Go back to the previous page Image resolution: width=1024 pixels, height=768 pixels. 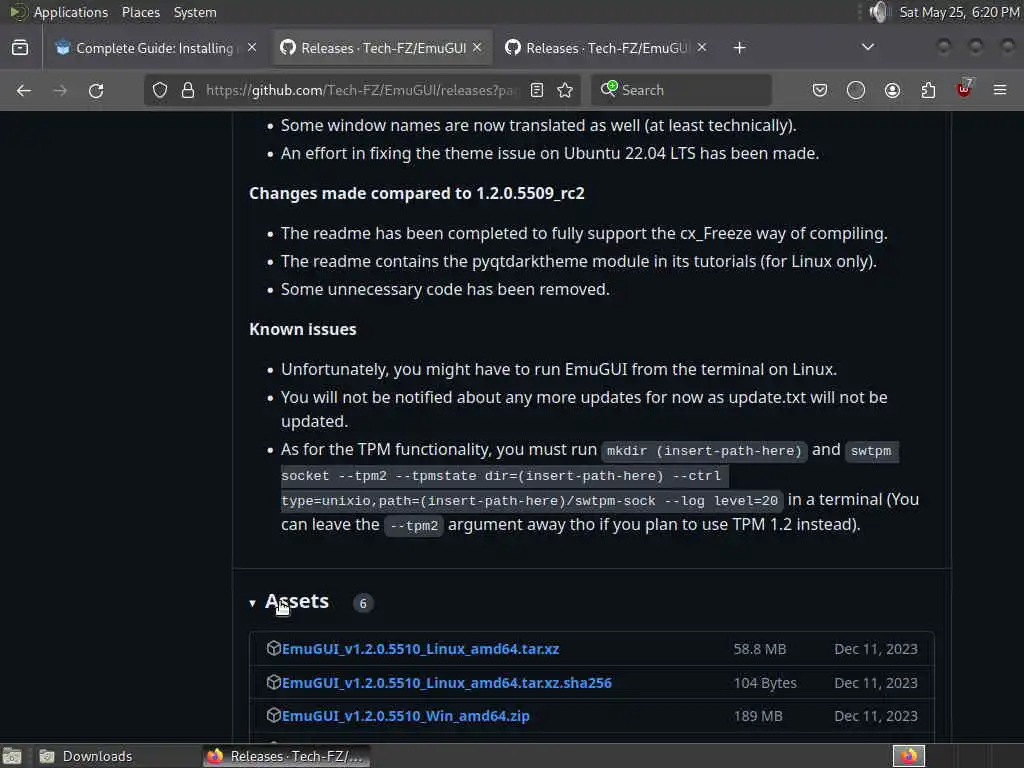pos(24,90)
